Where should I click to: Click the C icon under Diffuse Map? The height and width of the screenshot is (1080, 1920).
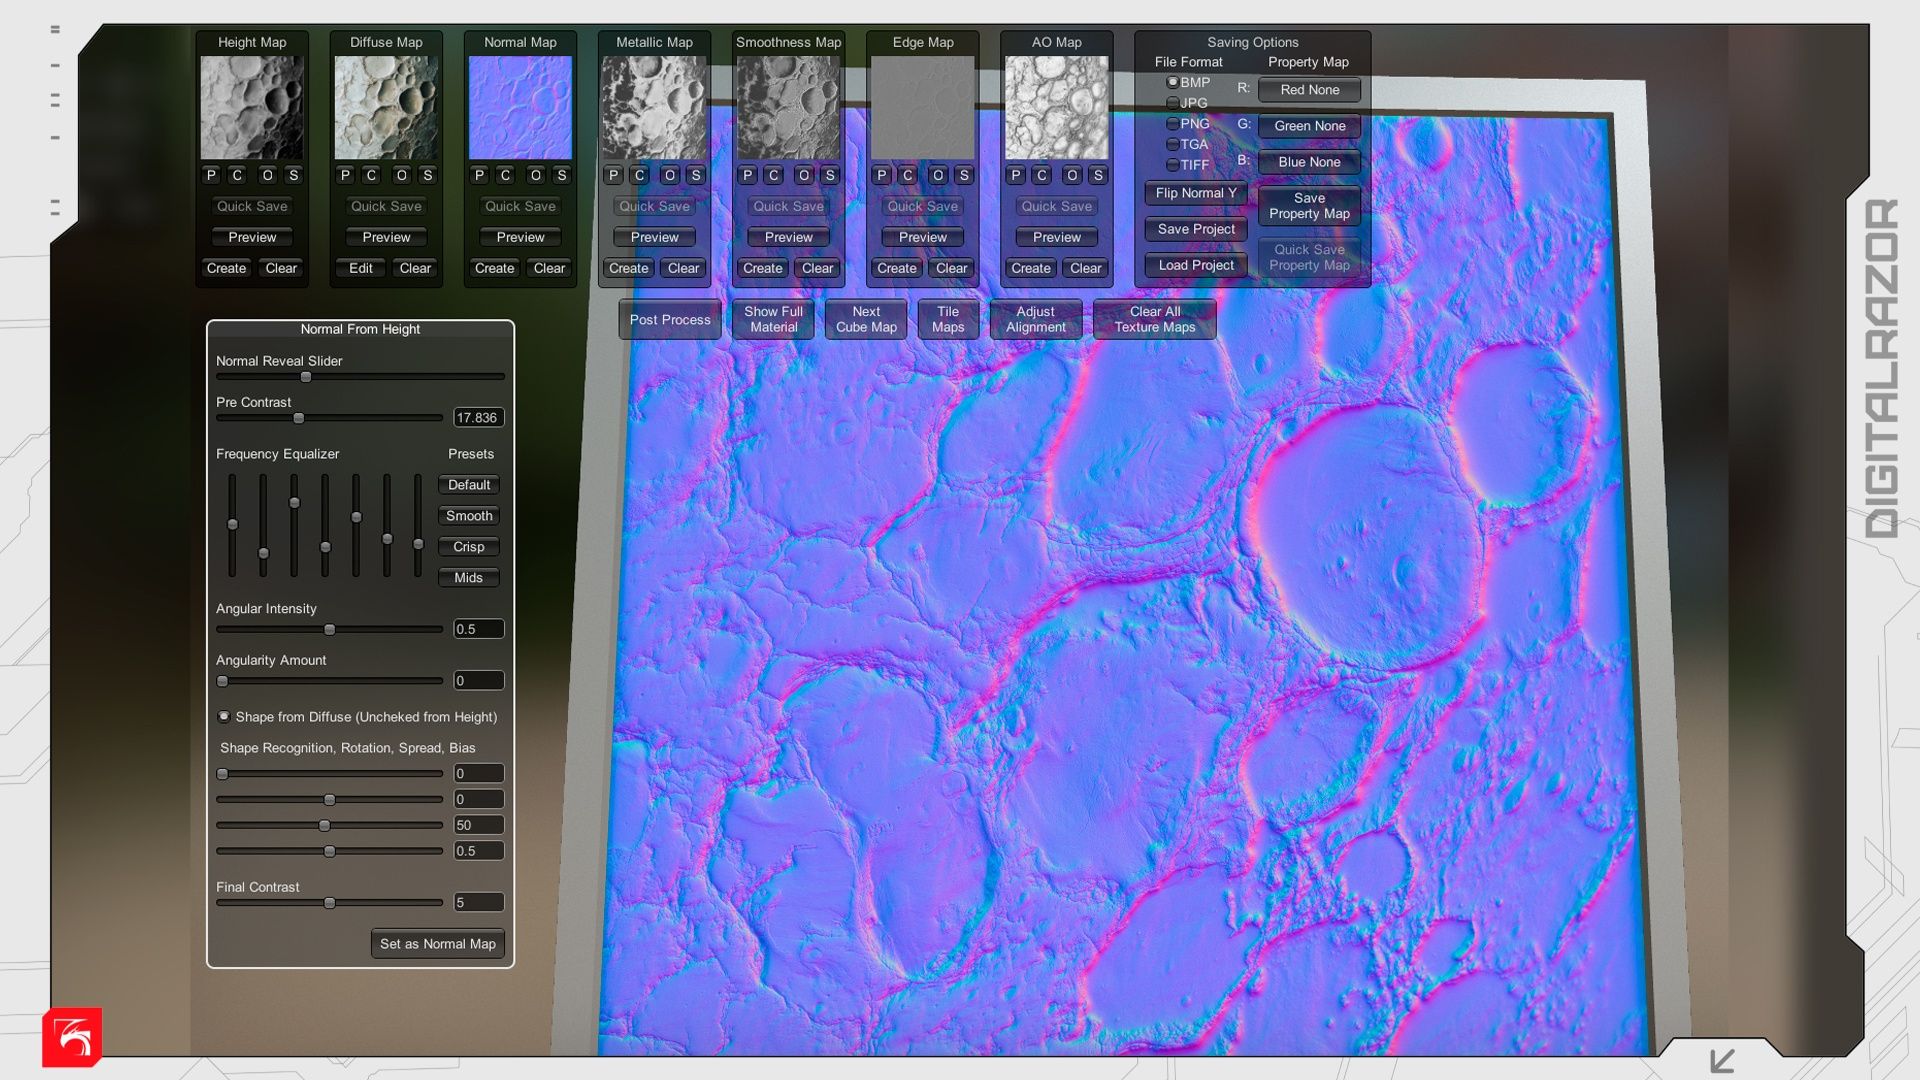coord(371,175)
